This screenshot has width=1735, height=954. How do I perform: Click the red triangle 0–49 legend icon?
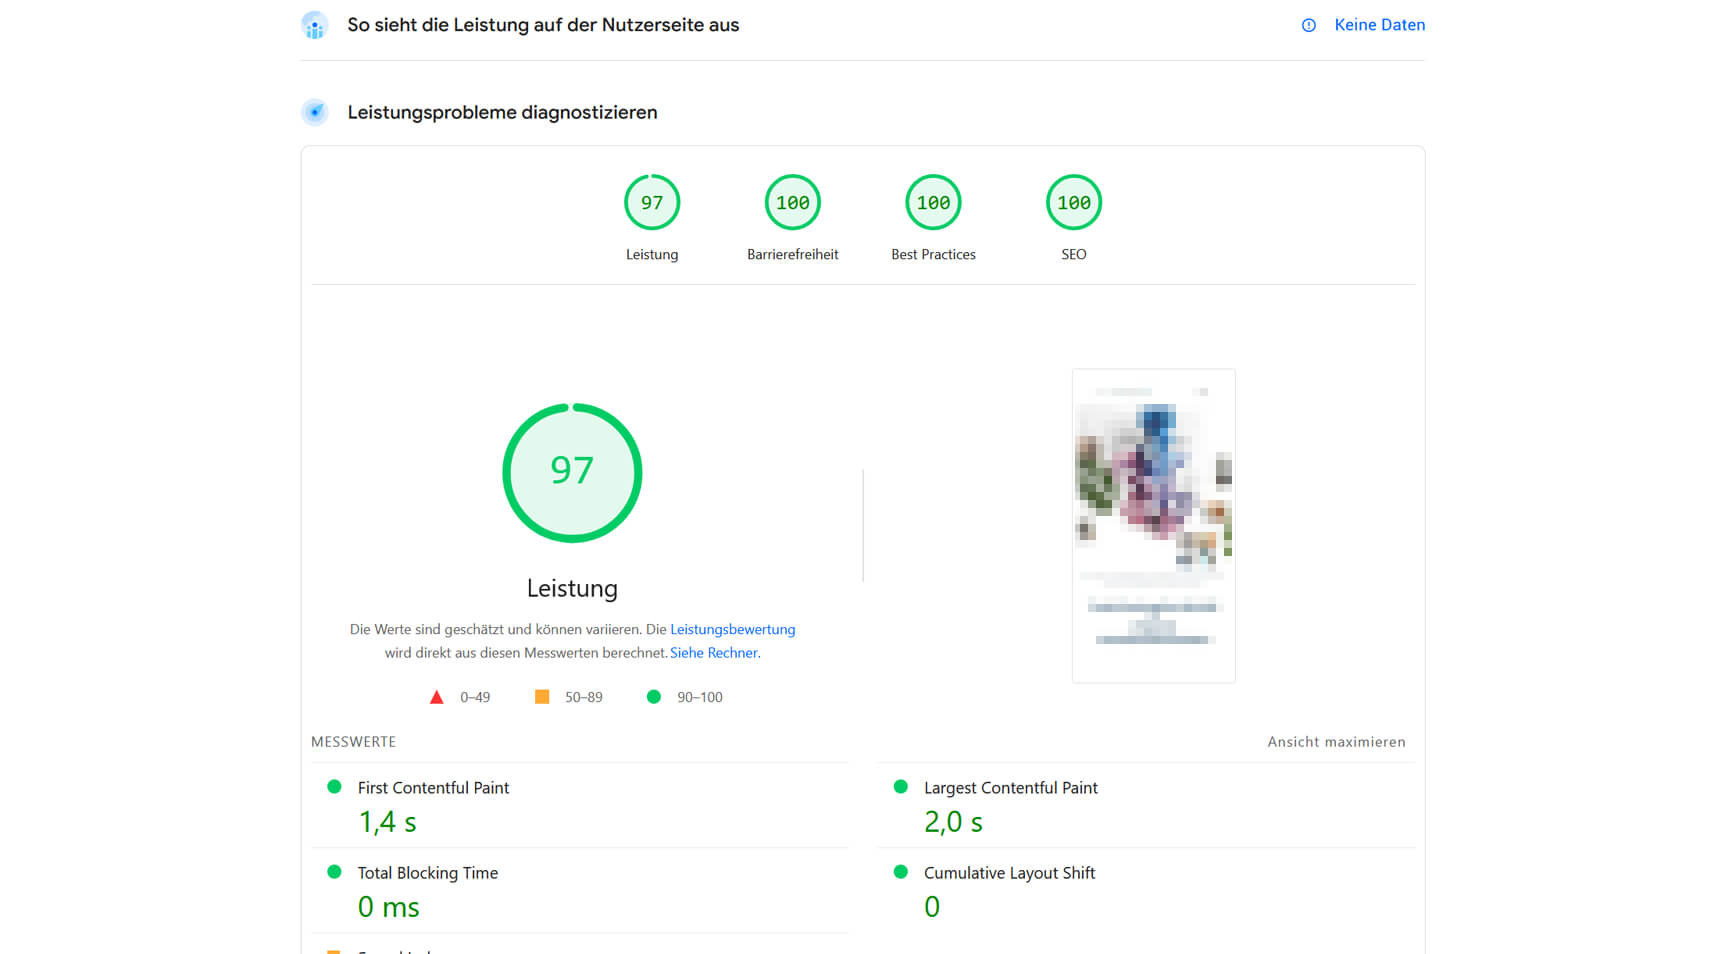pyautogui.click(x=436, y=698)
